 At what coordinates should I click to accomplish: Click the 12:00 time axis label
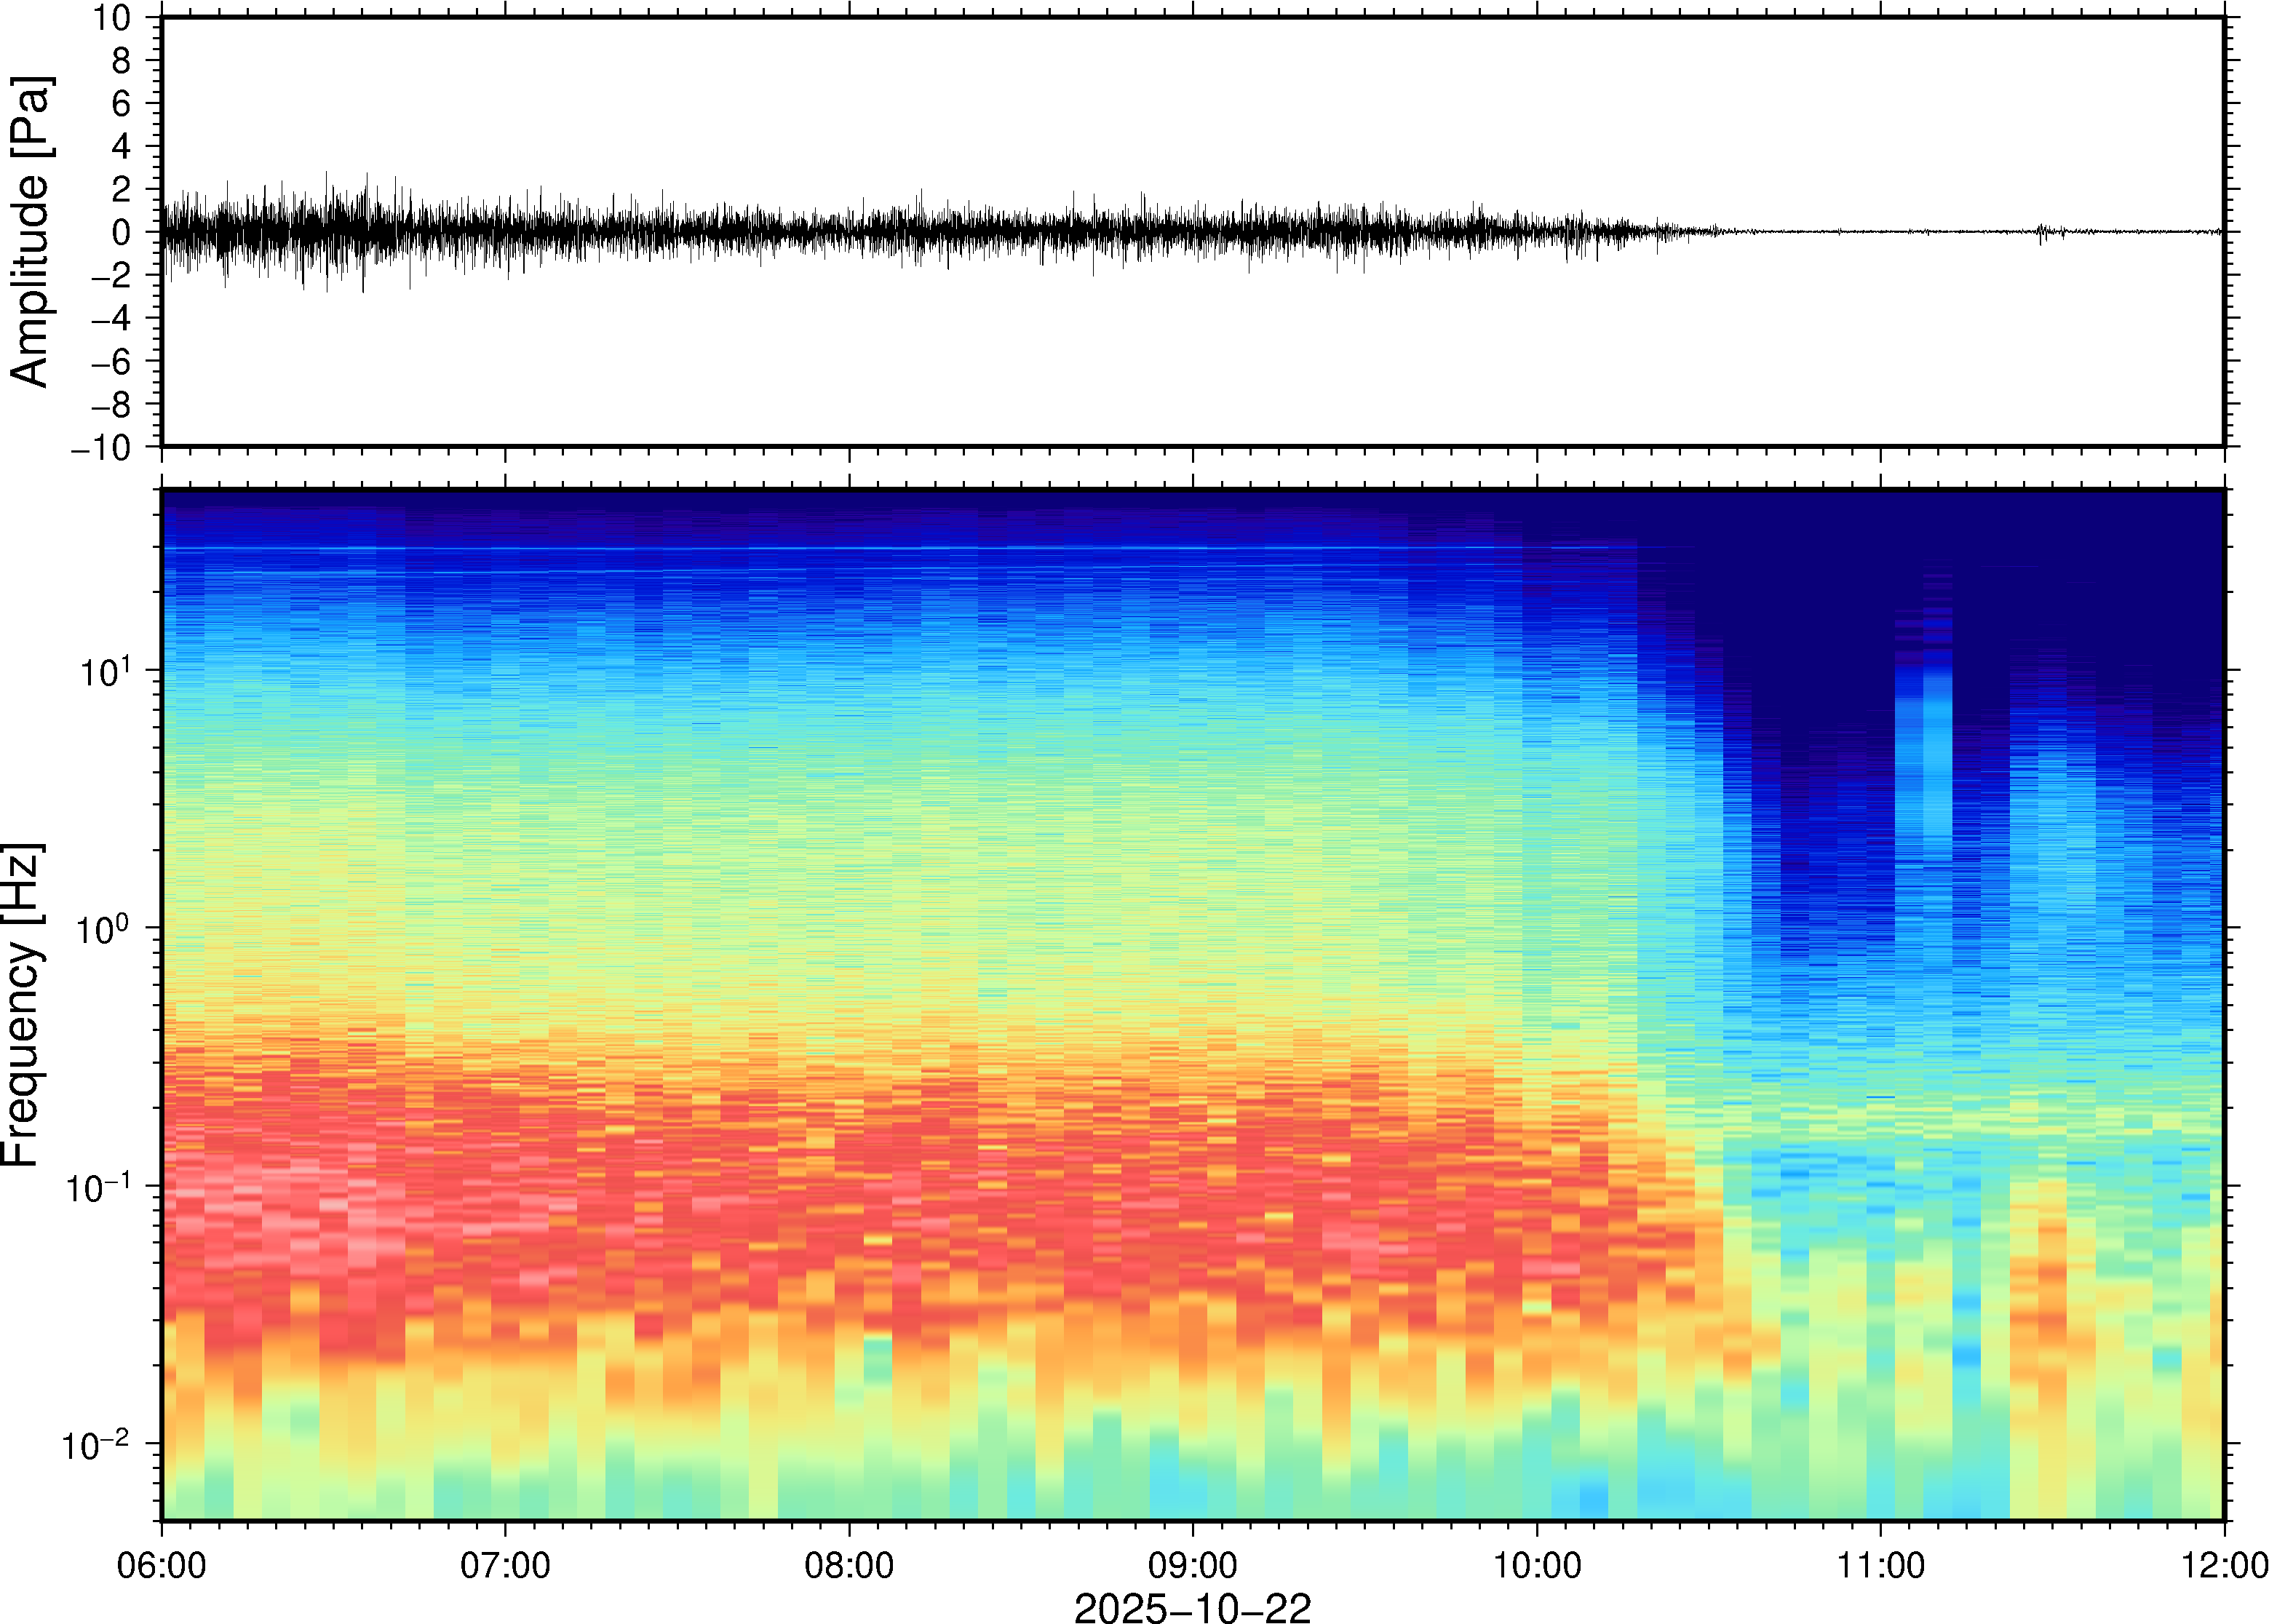(x=2223, y=1565)
